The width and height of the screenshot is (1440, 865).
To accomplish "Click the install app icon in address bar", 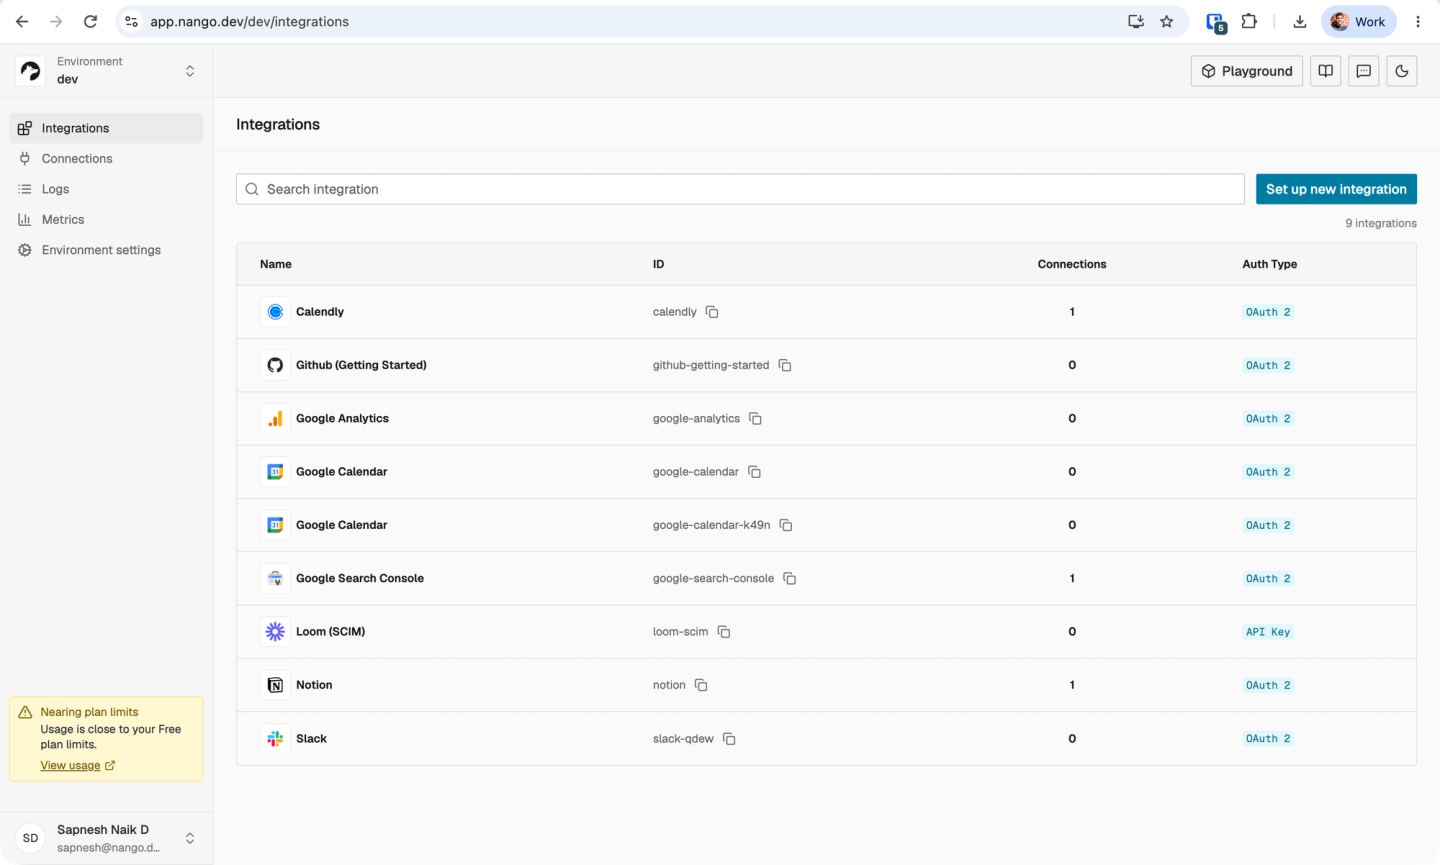I will [x=1136, y=21].
